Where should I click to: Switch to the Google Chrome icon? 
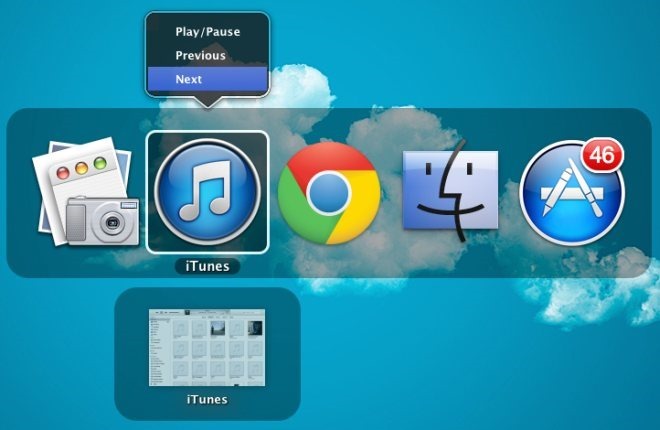pos(329,193)
